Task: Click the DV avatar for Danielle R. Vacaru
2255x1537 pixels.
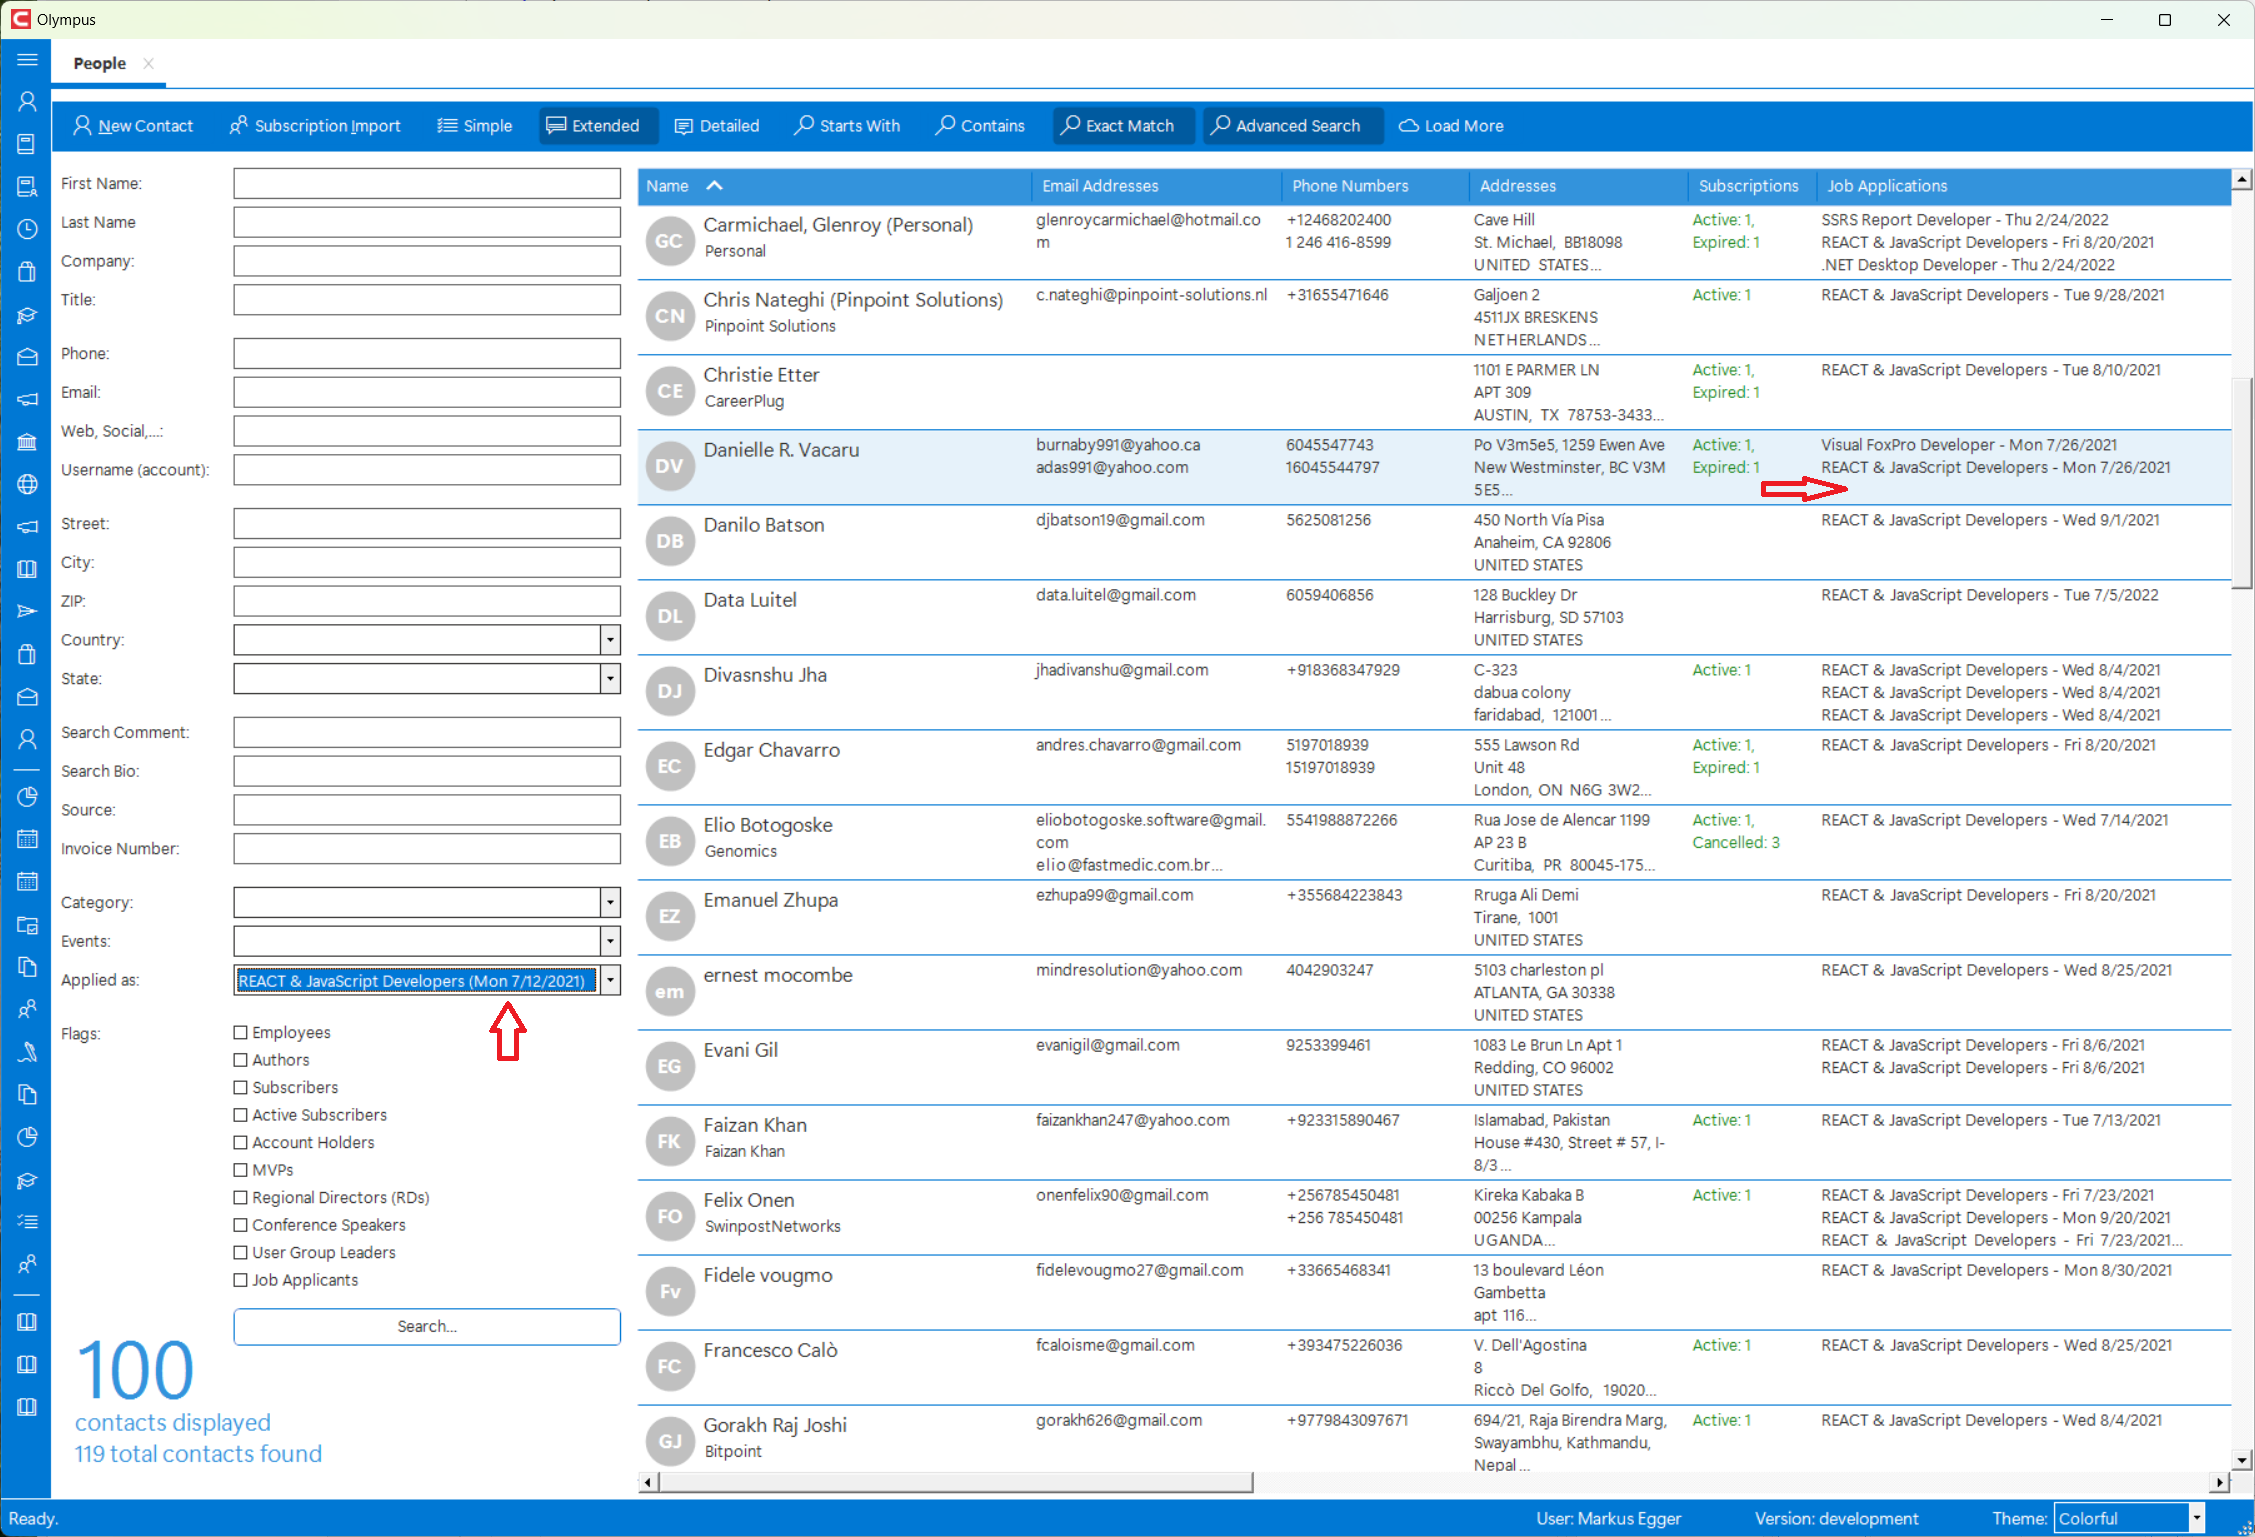Action: click(x=669, y=466)
